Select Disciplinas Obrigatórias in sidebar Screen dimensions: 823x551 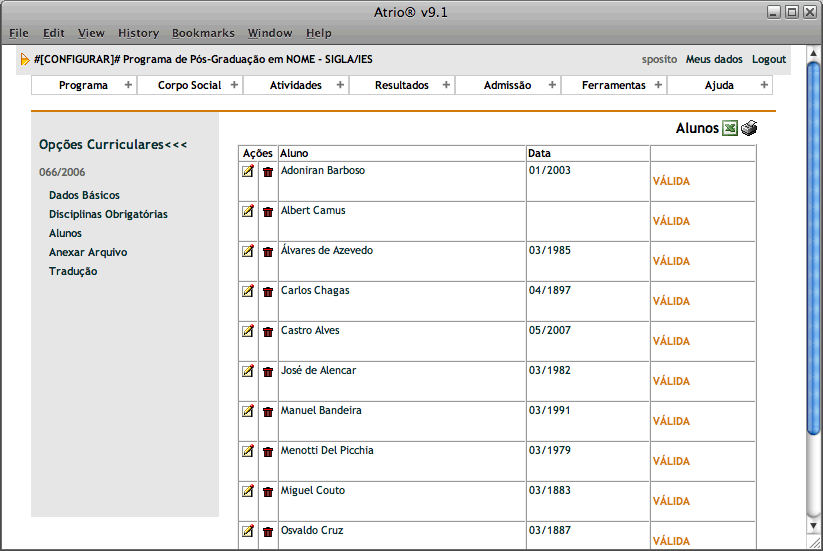tap(108, 214)
